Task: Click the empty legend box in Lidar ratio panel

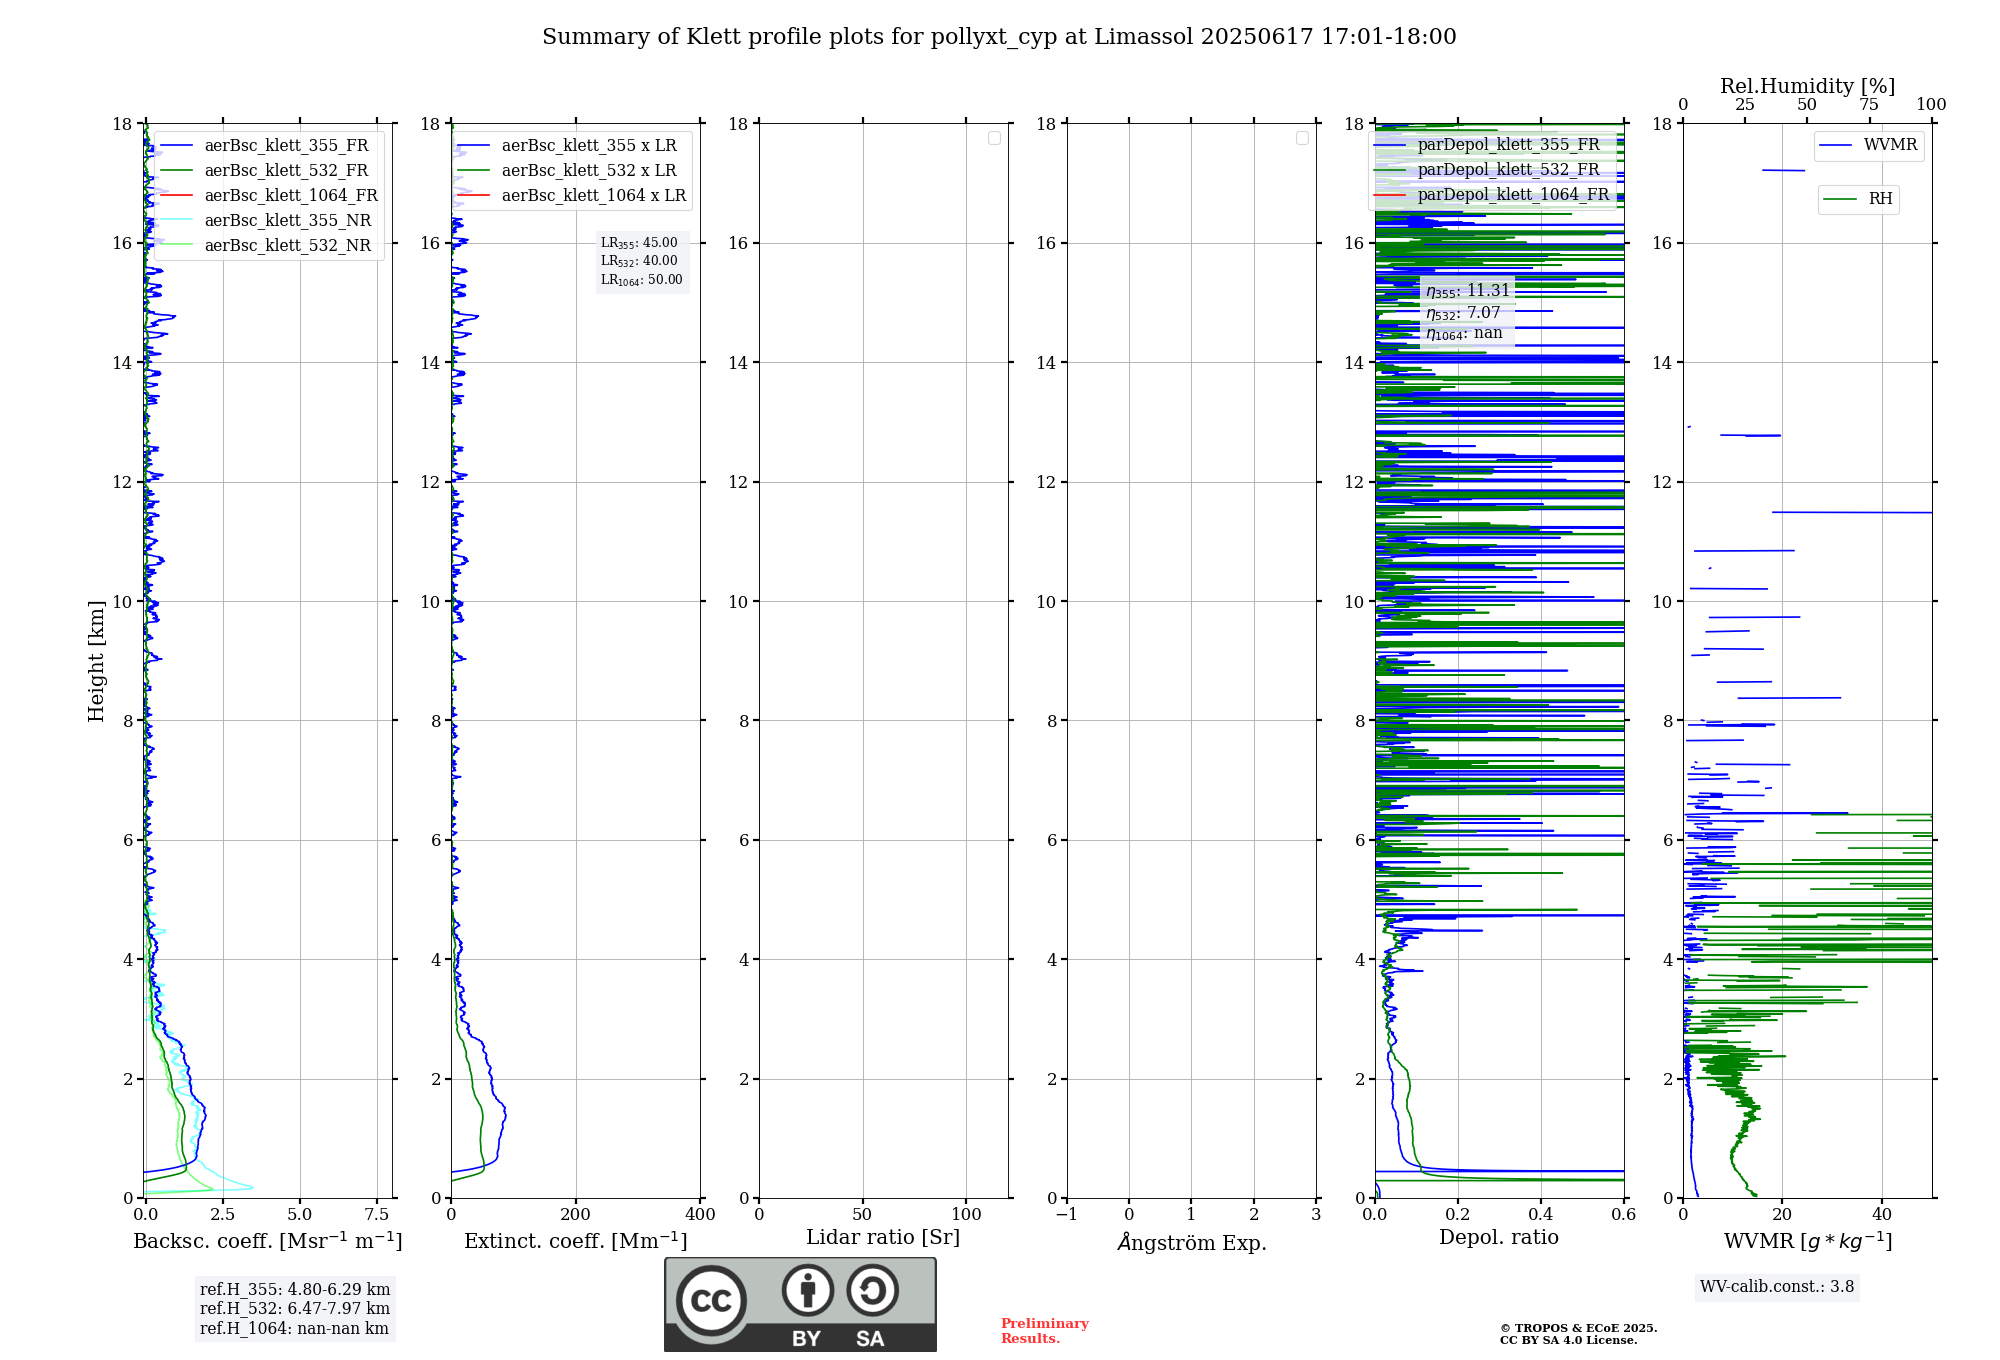Action: [994, 138]
